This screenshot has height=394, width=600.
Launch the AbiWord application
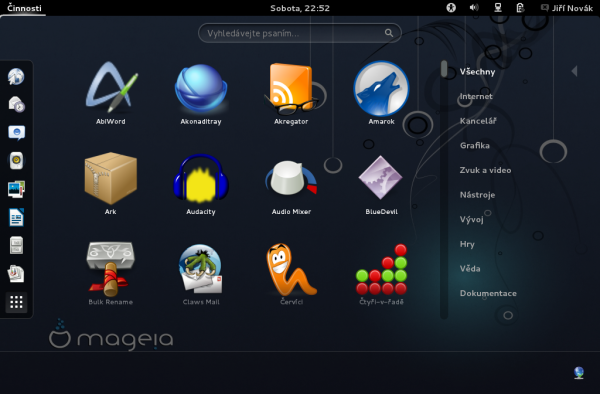coord(111,94)
